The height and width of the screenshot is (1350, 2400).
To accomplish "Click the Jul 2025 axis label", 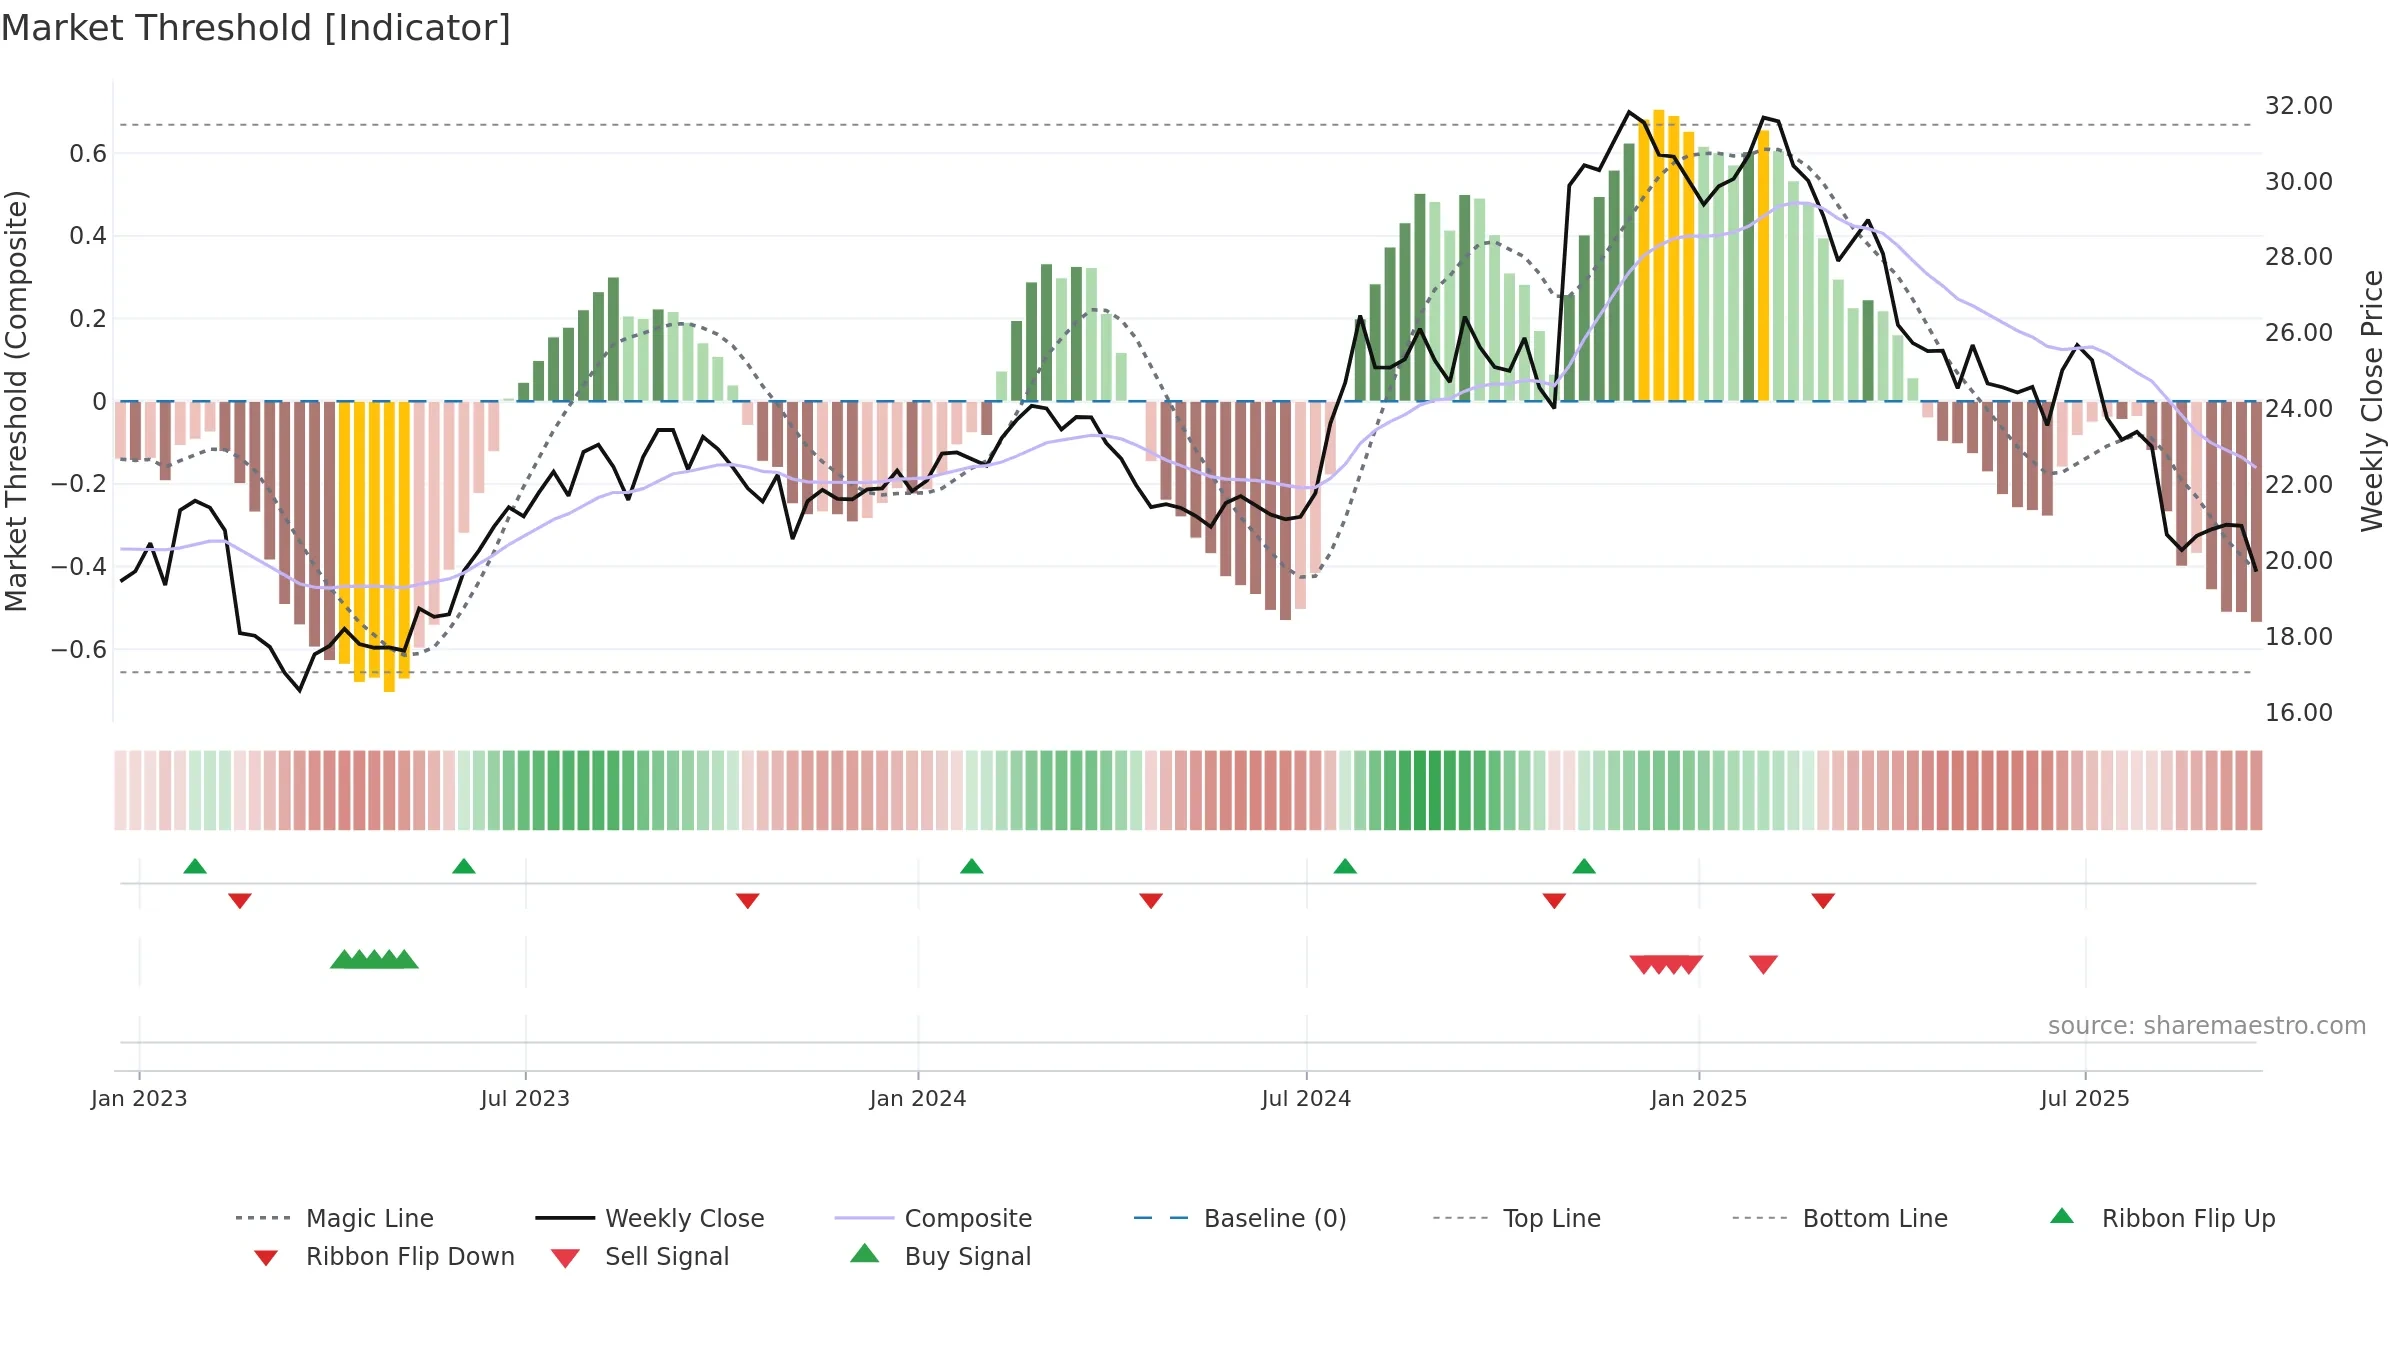I will (x=2085, y=1099).
